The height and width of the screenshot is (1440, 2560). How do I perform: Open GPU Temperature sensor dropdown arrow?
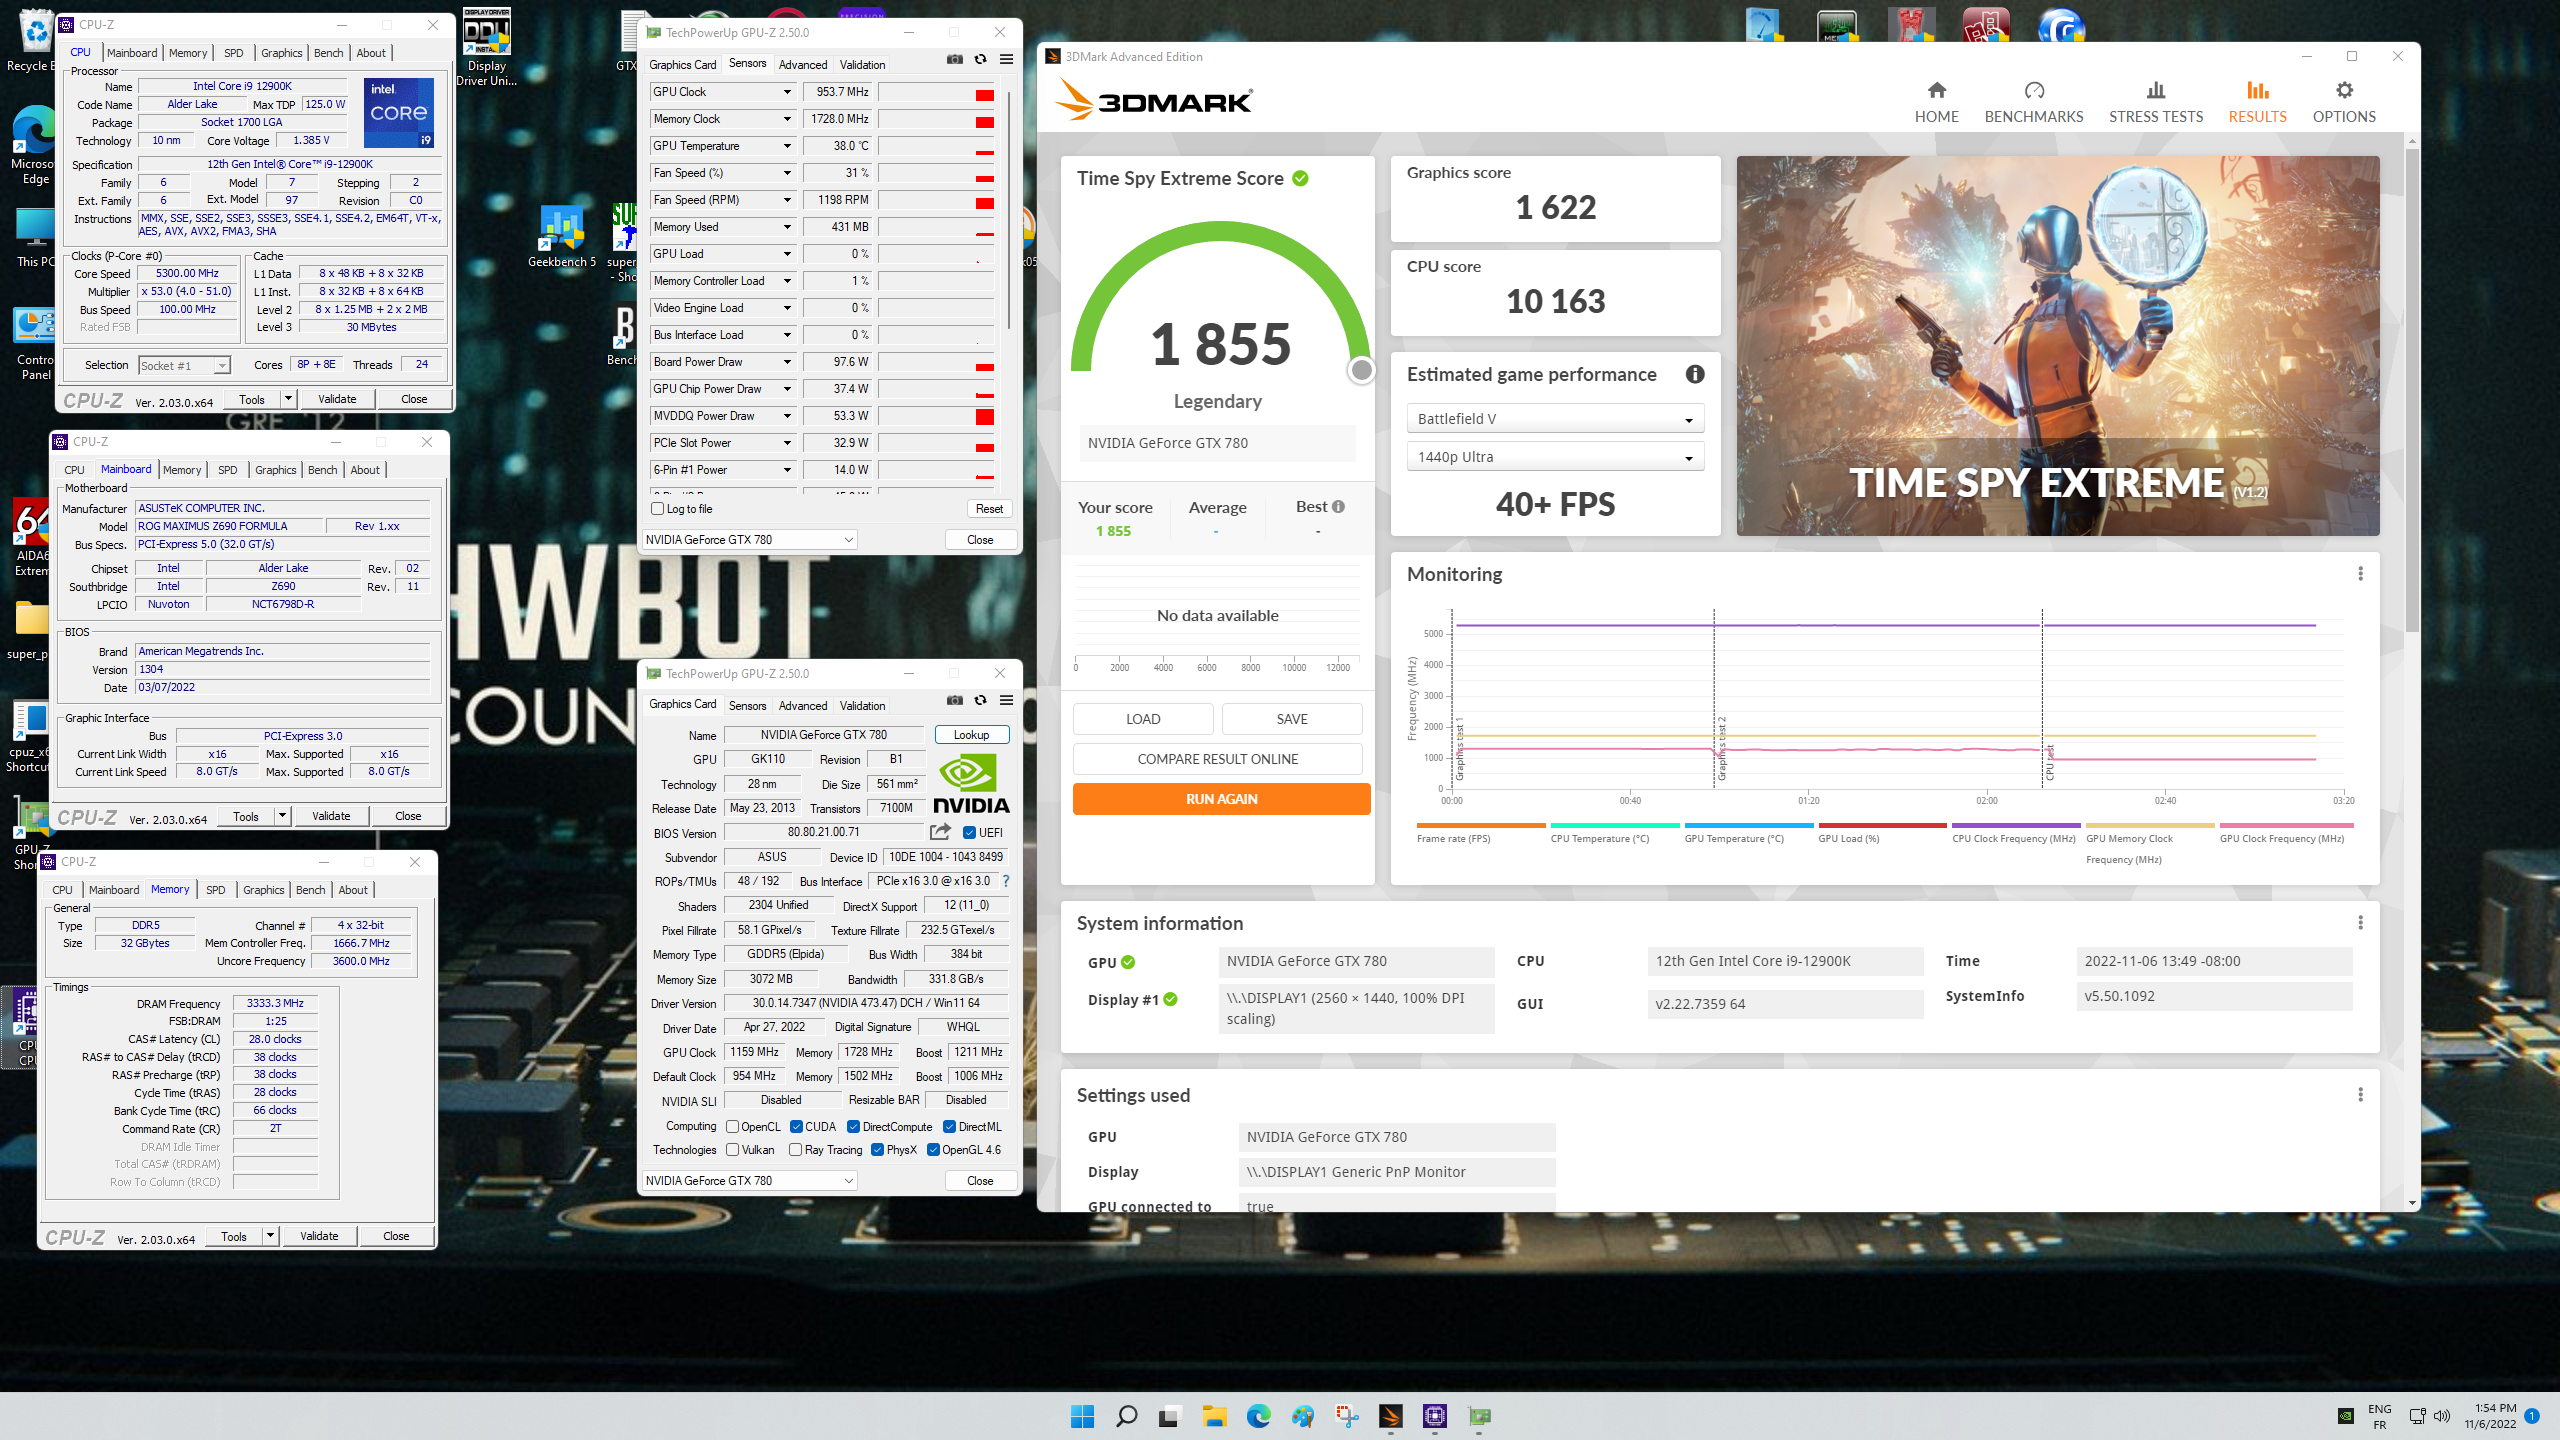click(787, 146)
